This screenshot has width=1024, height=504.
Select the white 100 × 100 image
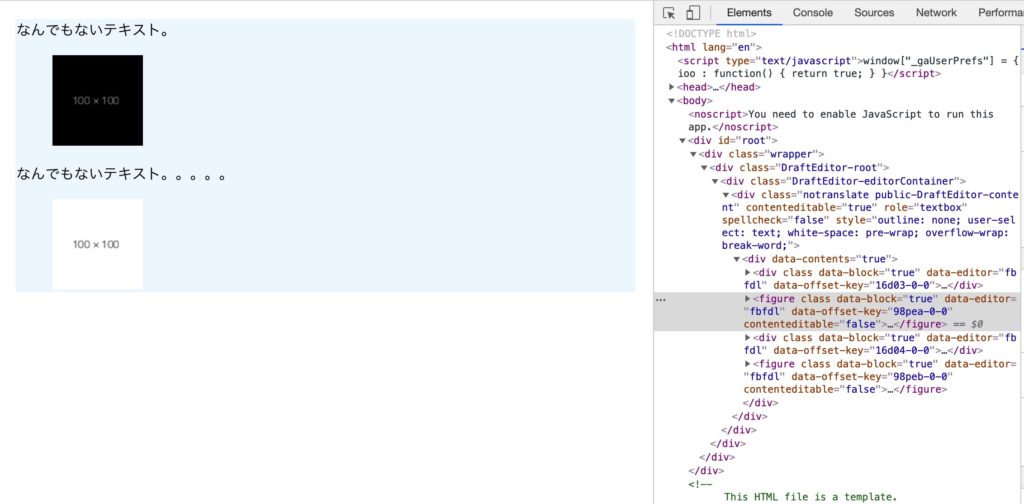[x=97, y=244]
